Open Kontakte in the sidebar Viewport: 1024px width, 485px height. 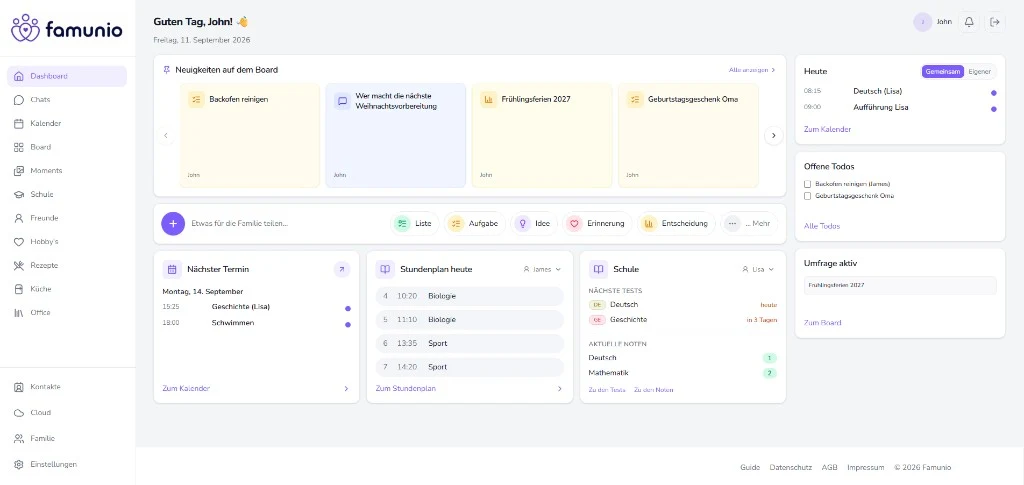[x=67, y=386]
